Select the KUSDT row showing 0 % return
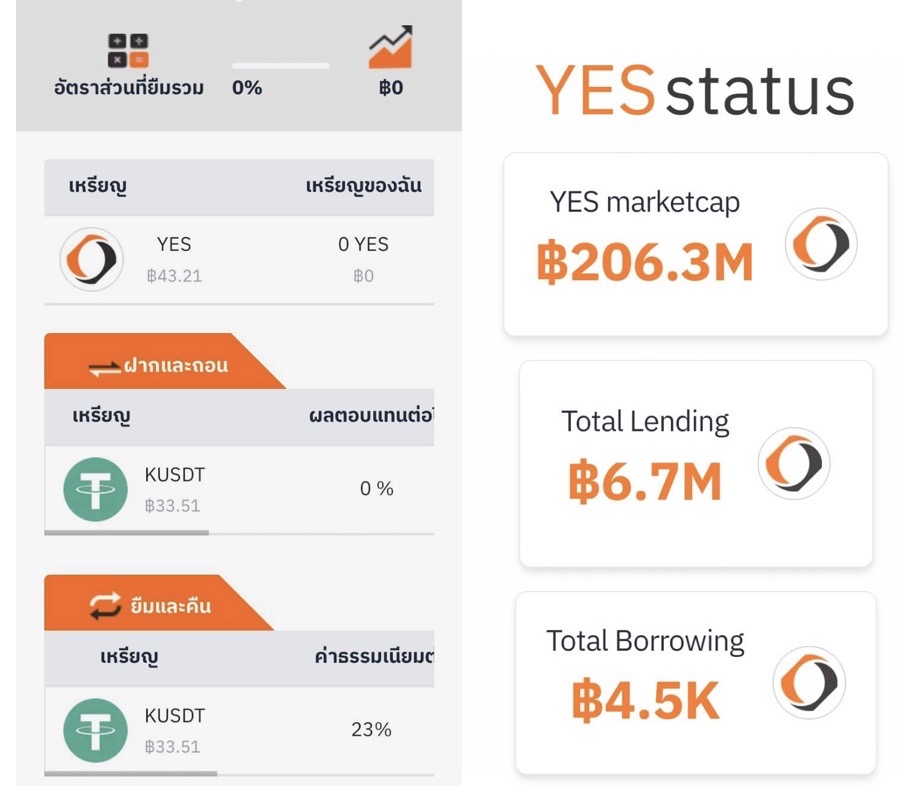This screenshot has width=899, height=786. (239, 489)
